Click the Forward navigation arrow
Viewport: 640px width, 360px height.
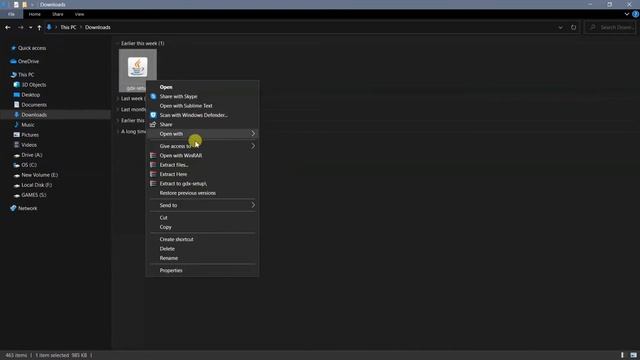(x=20, y=27)
